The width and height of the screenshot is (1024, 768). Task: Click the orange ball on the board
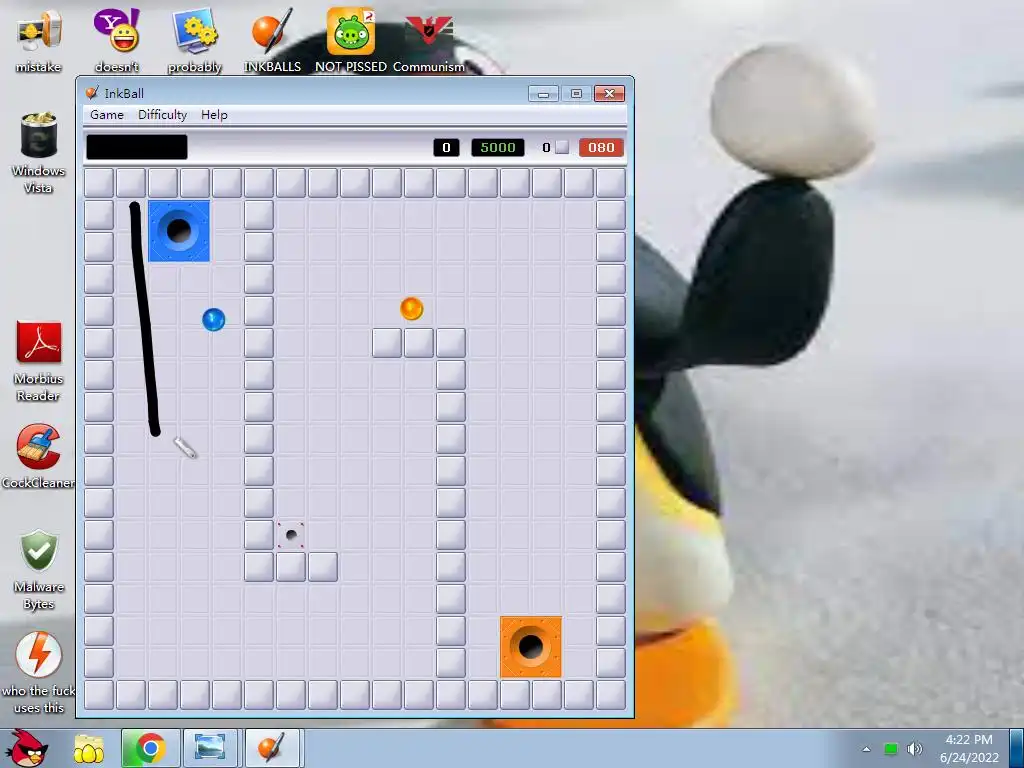pyautogui.click(x=411, y=308)
